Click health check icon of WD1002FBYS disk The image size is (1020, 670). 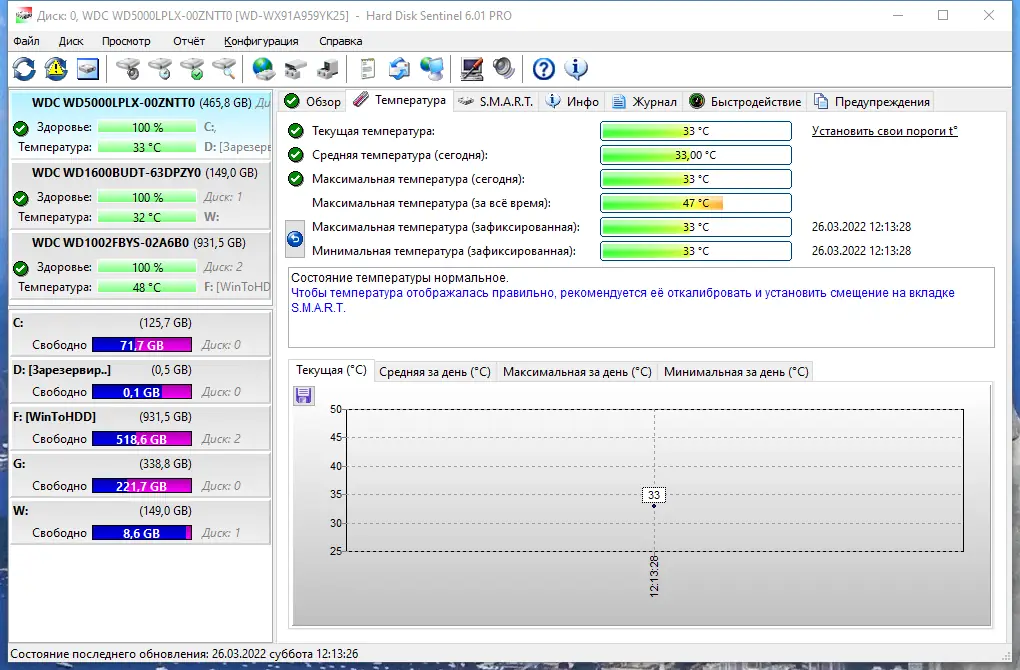(x=21, y=267)
